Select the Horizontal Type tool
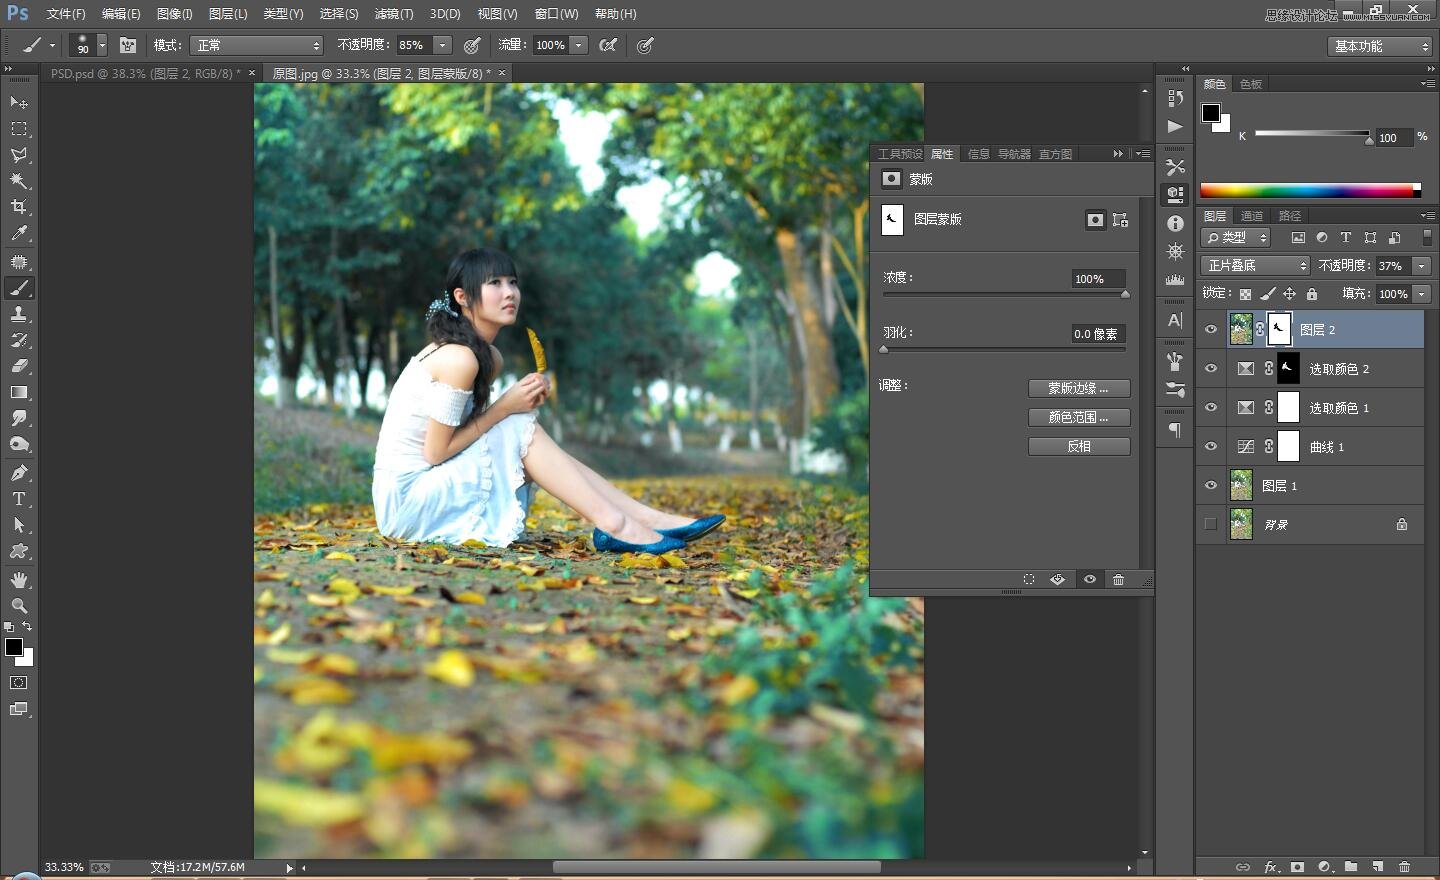 pos(19,498)
